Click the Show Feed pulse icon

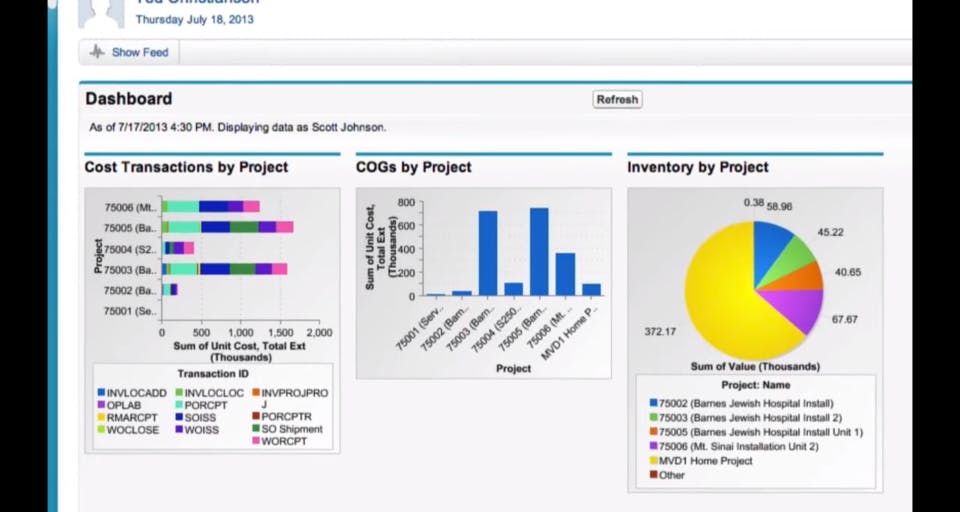tap(97, 52)
